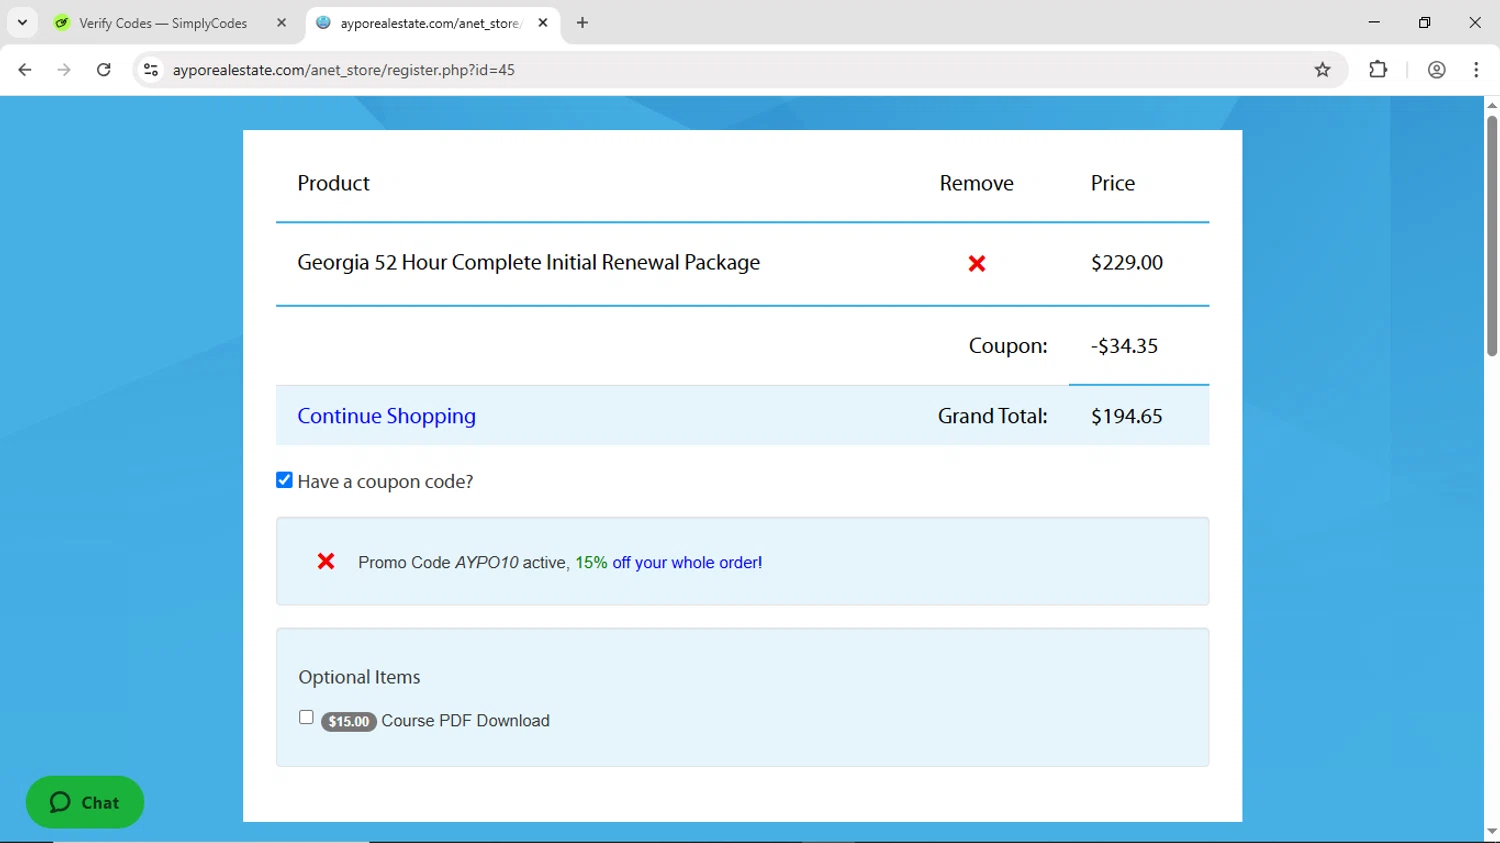
Task: Minimize the browser window
Action: tap(1374, 22)
